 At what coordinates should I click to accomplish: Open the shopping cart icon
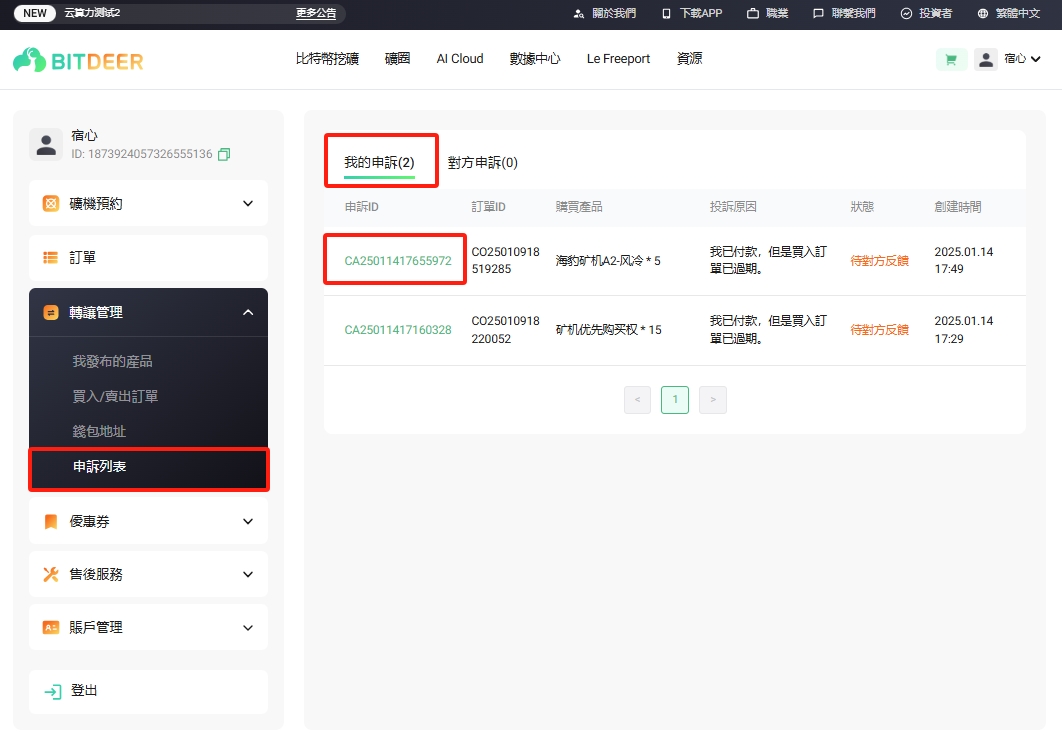pos(951,60)
